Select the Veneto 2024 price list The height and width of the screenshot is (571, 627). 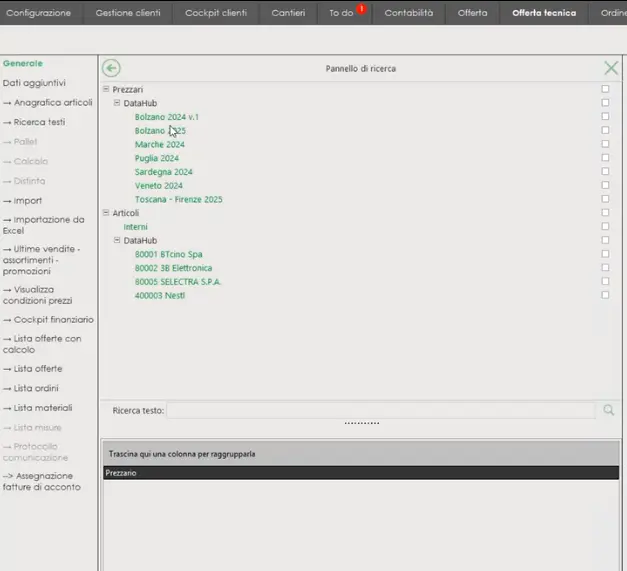pos(158,185)
